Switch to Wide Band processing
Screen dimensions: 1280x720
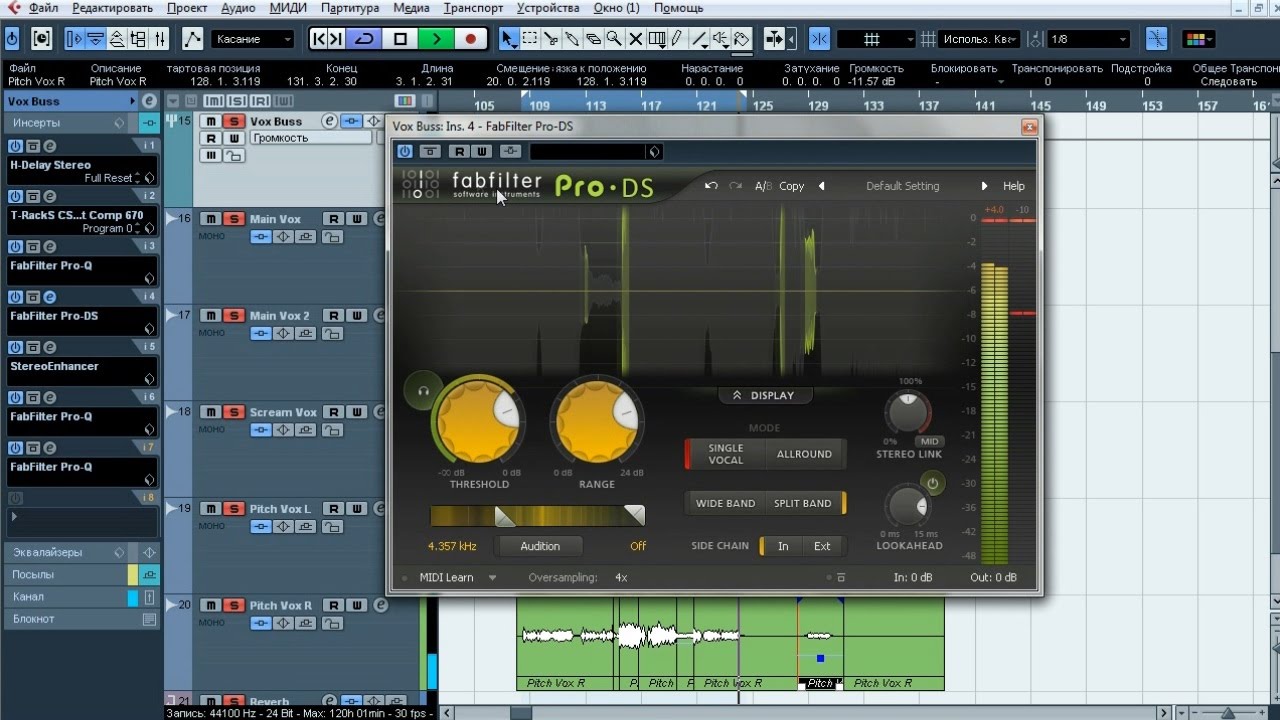coord(726,503)
